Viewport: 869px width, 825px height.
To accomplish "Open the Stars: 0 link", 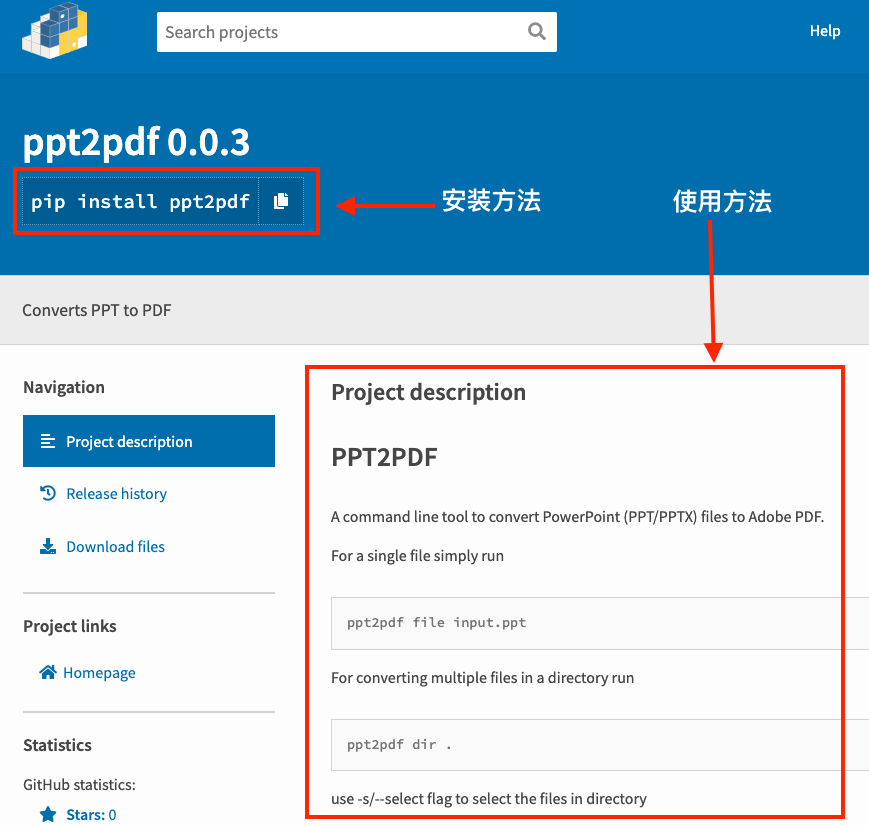I will 91,815.
